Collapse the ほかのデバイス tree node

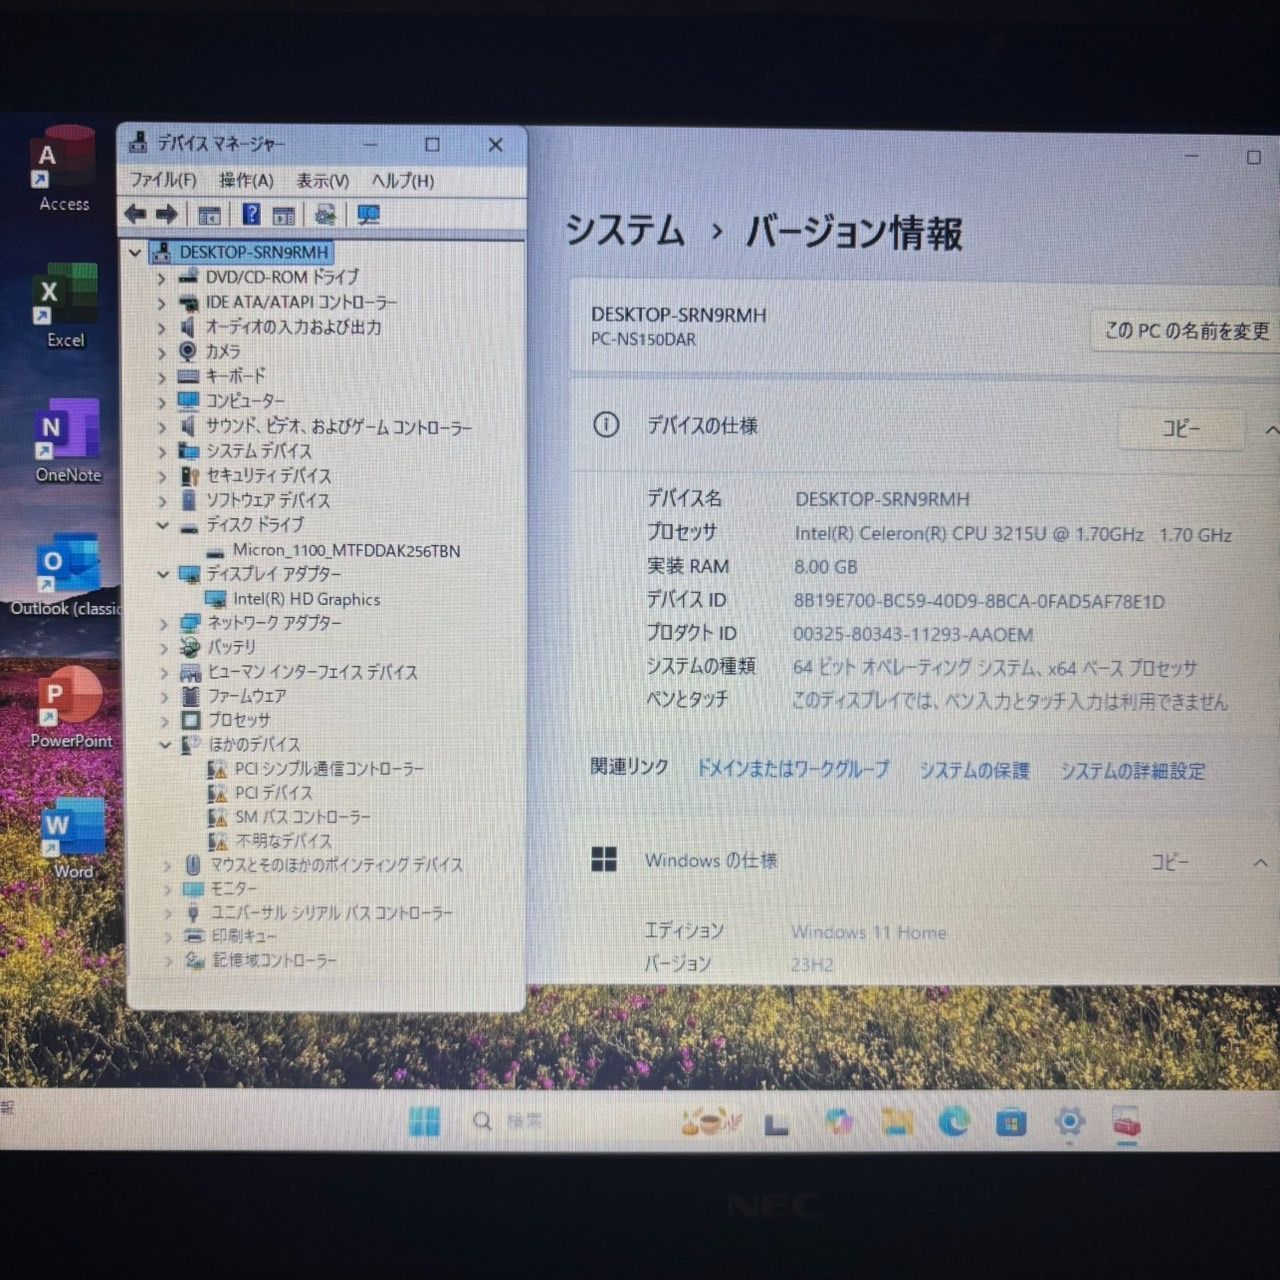(163, 744)
